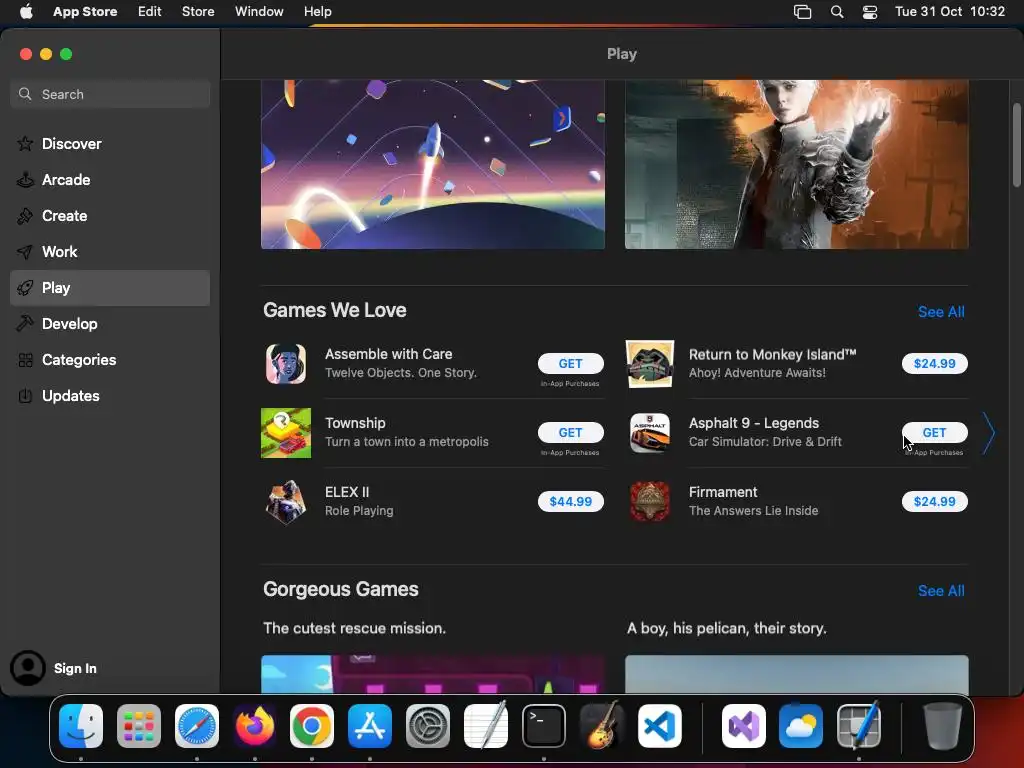This screenshot has height=768, width=1024.
Task: Advance Games We Love with right chevron
Action: (989, 433)
